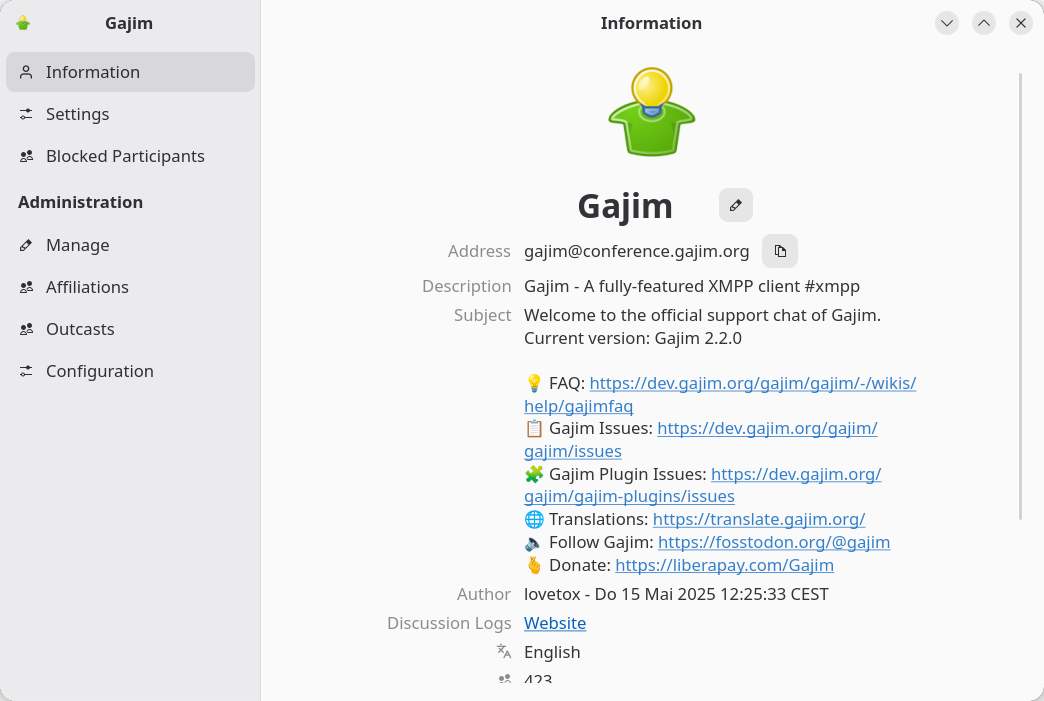Viewport: 1044px width, 701px height.
Task: Open the Affiliations page
Action: click(130, 287)
